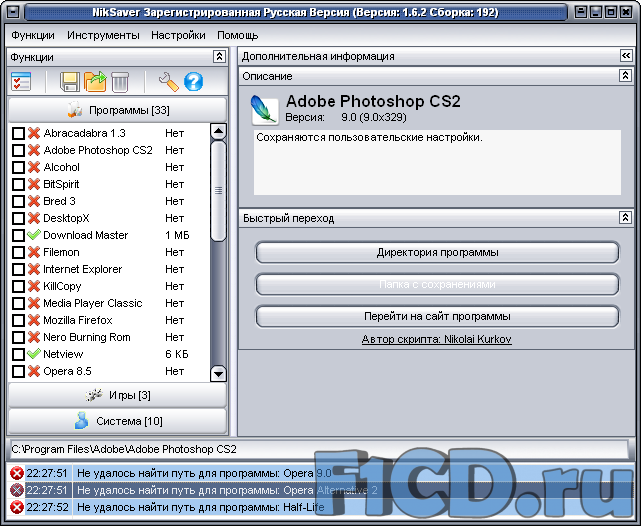This screenshot has width=641, height=526.
Task: Enable the Alcohol checkbox
Action: (x=18, y=167)
